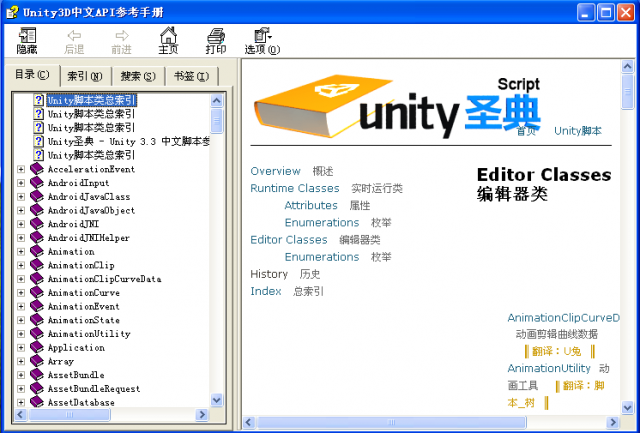
Task: Click the Forward (前进) toolbar arrow
Action: 121,40
